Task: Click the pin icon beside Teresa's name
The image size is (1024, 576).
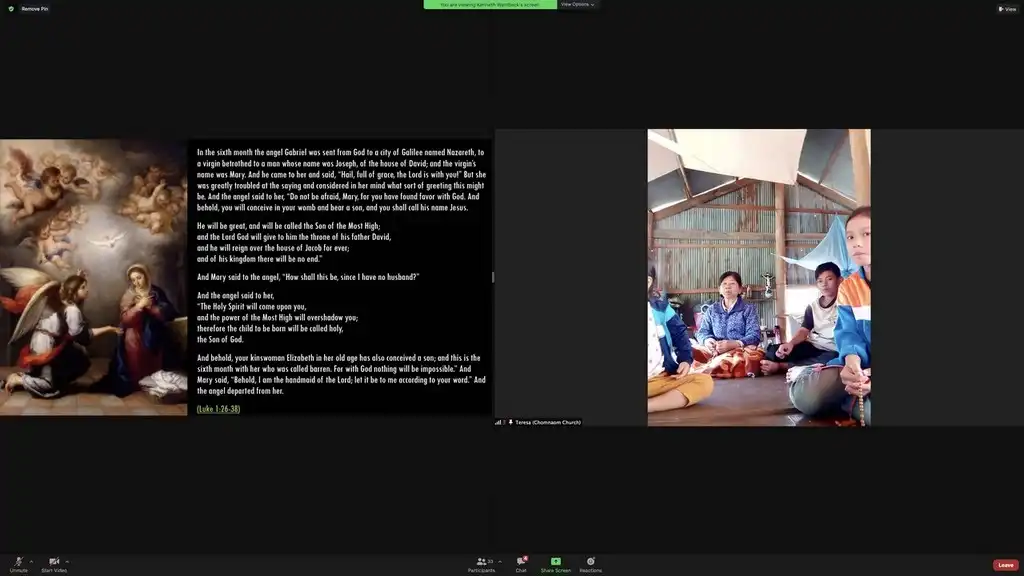Action: point(511,423)
